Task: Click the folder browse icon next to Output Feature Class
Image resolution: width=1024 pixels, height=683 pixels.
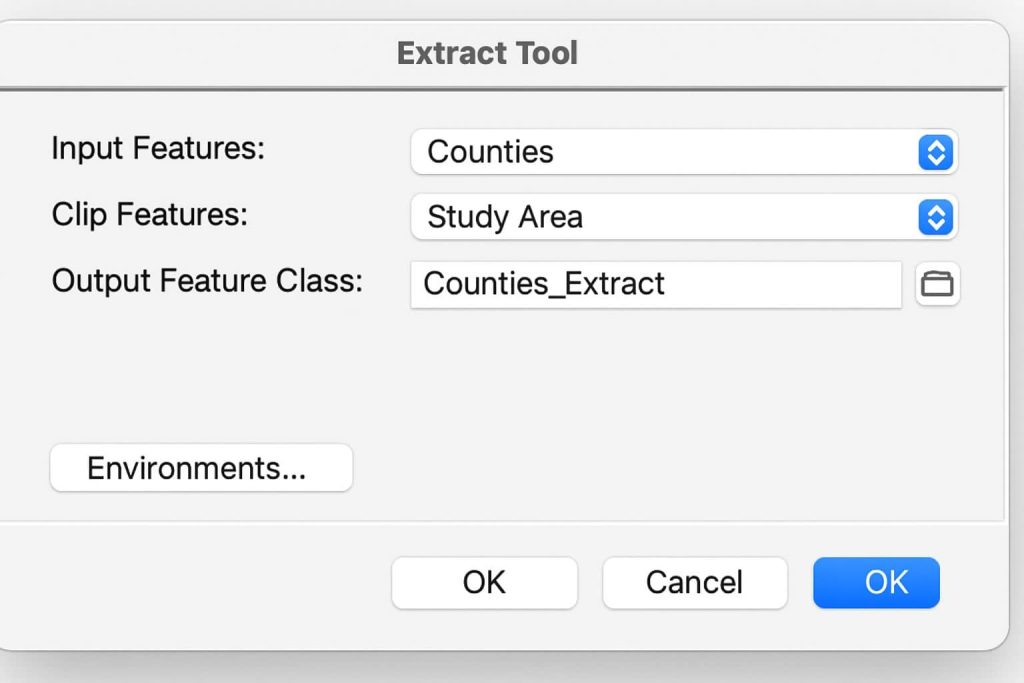Action: [937, 284]
